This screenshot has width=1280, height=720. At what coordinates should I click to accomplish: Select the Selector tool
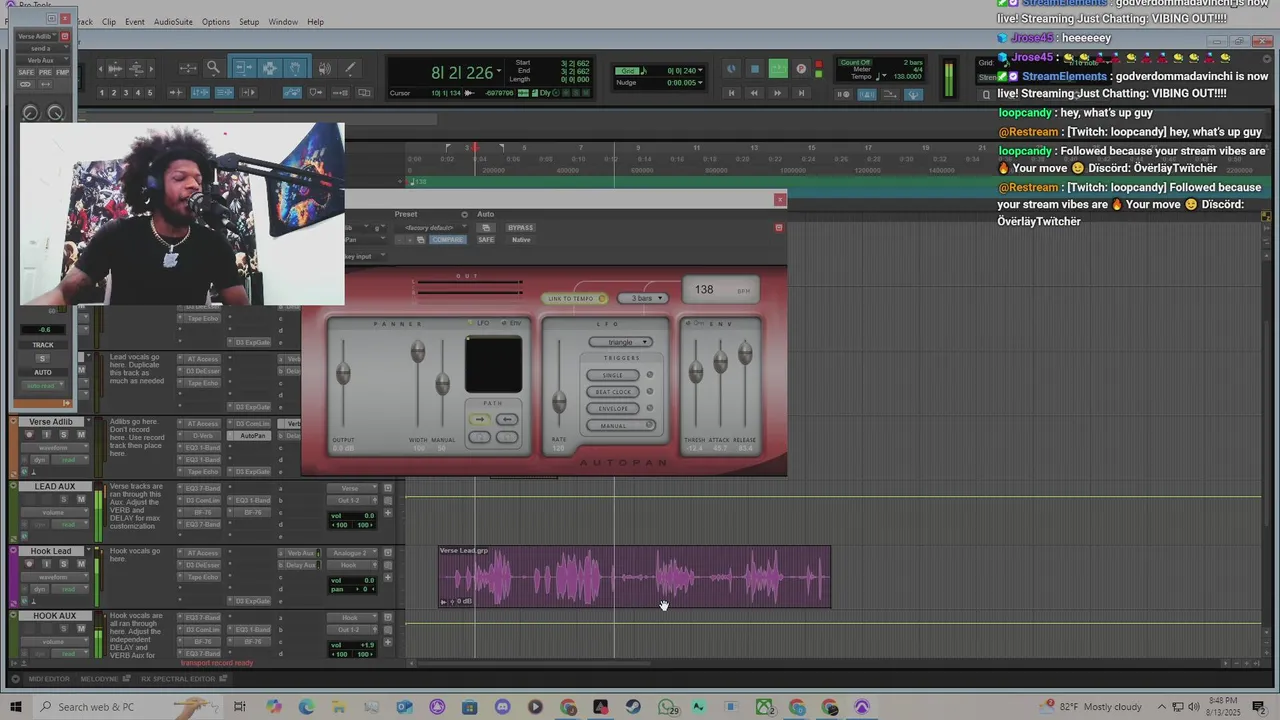(270, 68)
